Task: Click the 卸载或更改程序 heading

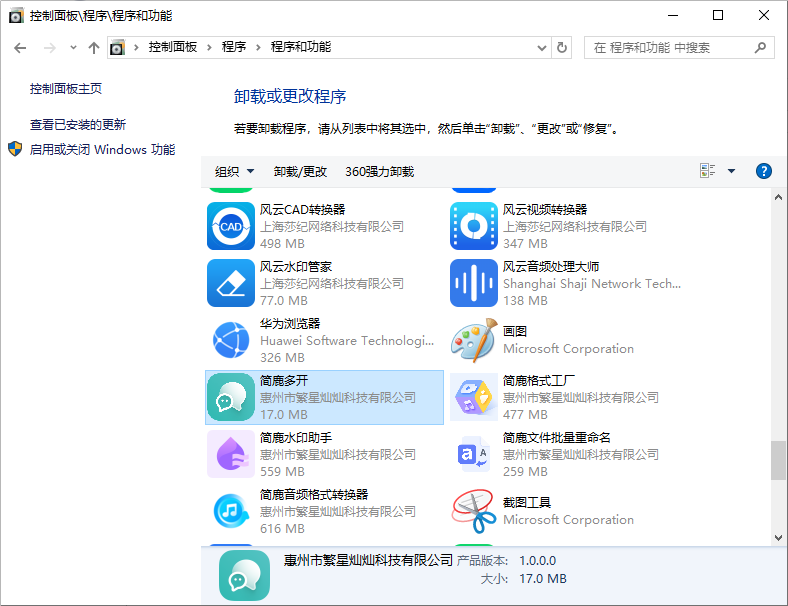Action: click(290, 96)
